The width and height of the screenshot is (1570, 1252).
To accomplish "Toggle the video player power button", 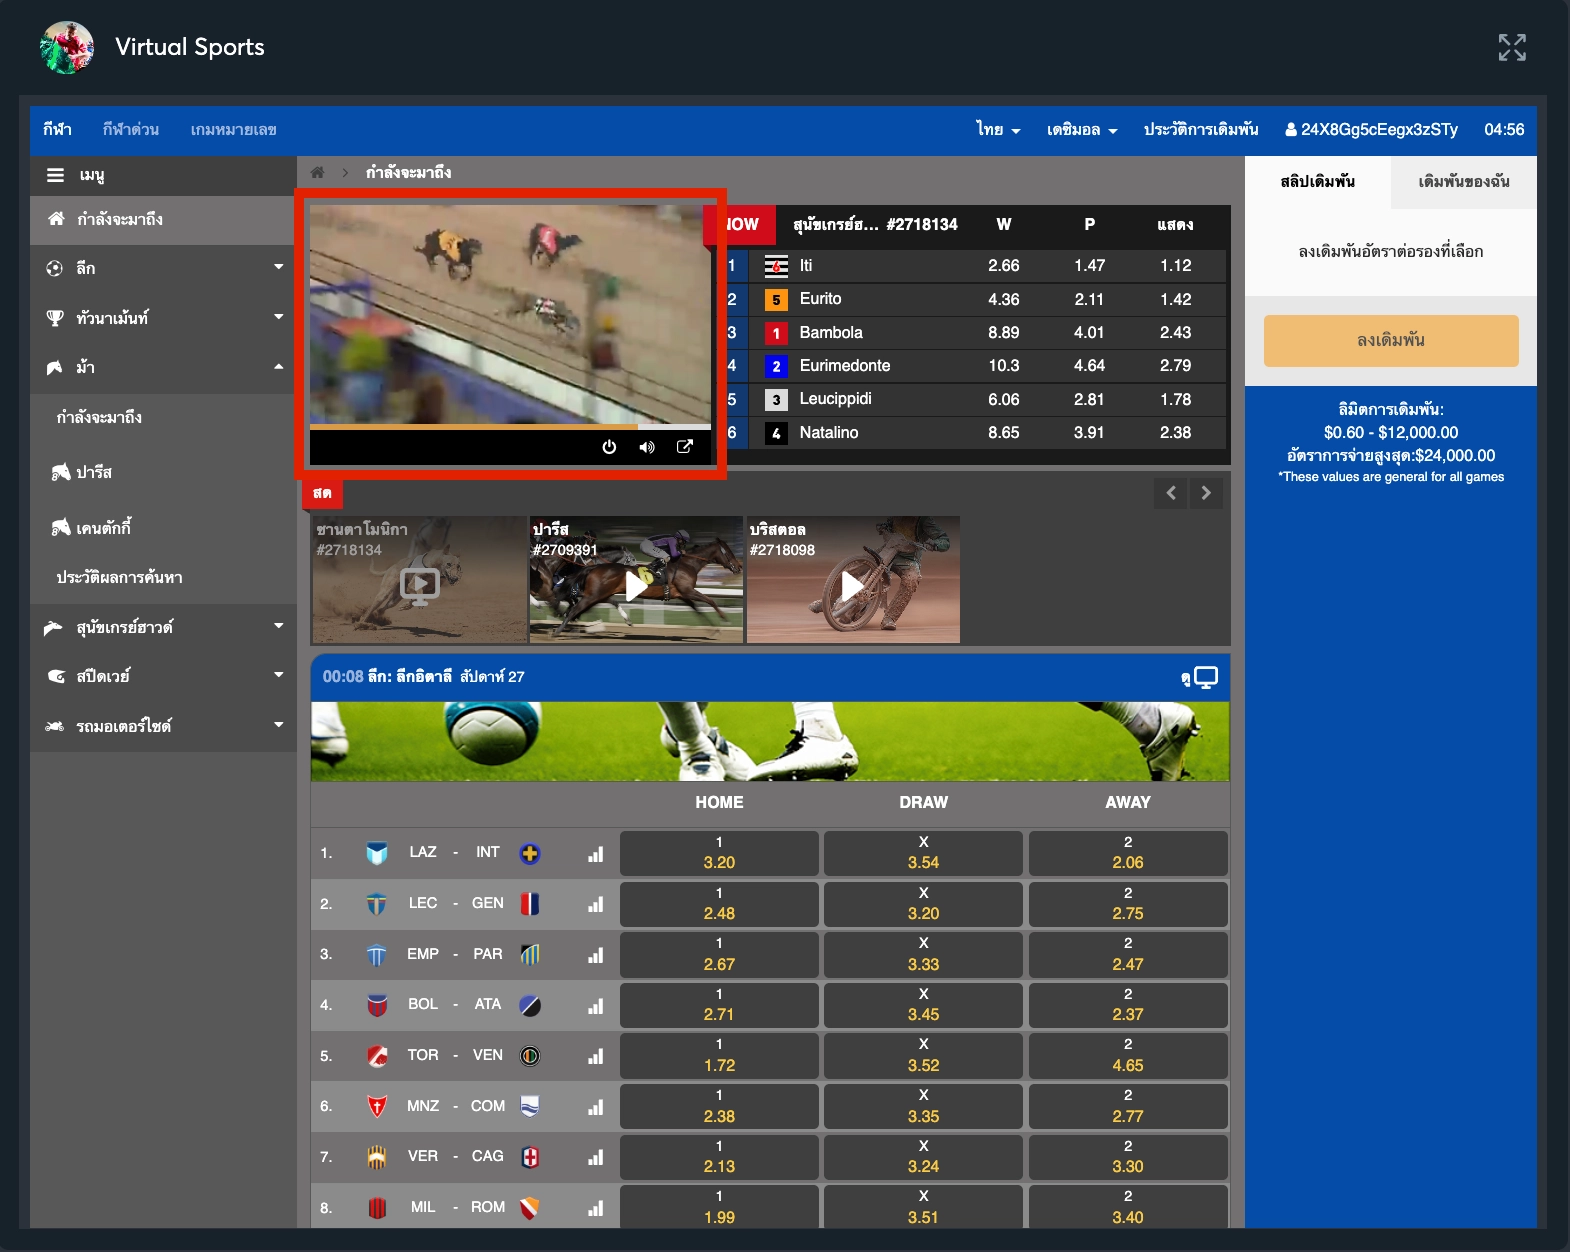I will click(609, 447).
